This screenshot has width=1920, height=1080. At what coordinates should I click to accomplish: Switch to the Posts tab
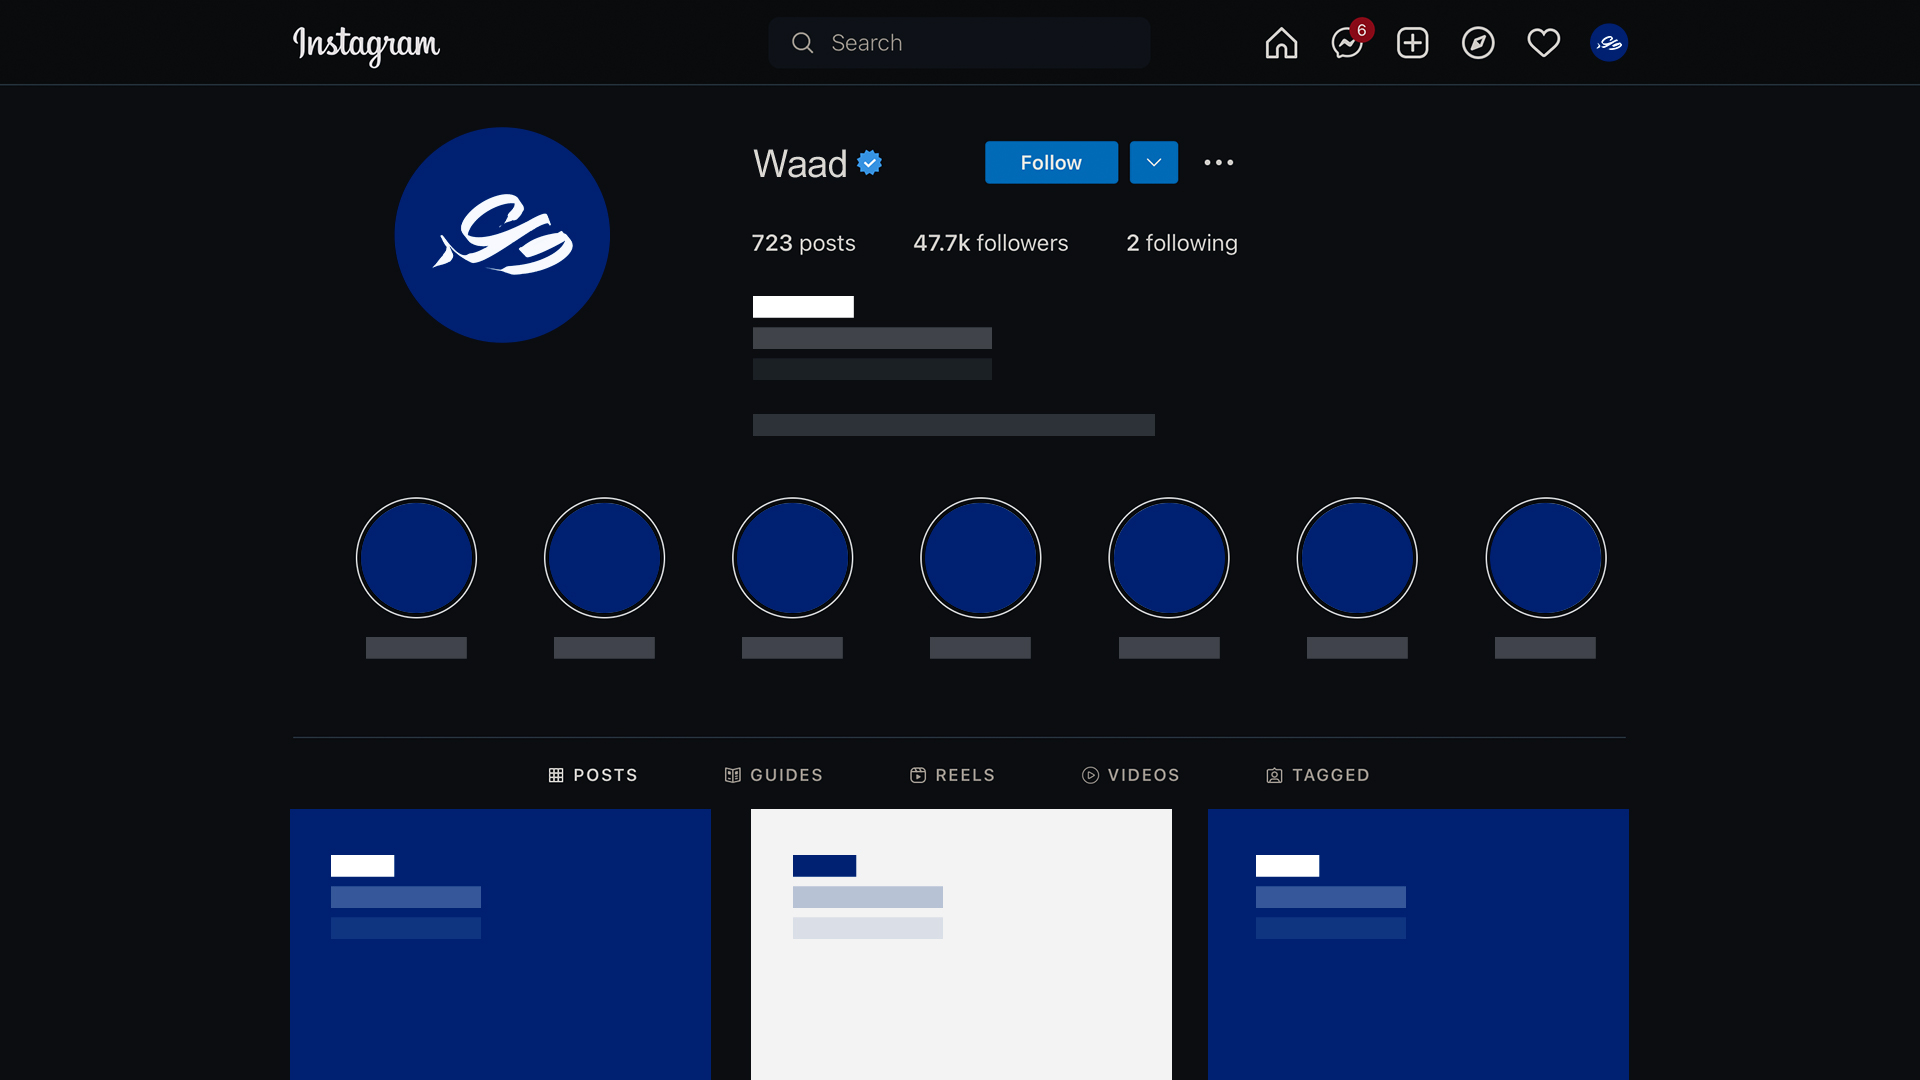[593, 775]
